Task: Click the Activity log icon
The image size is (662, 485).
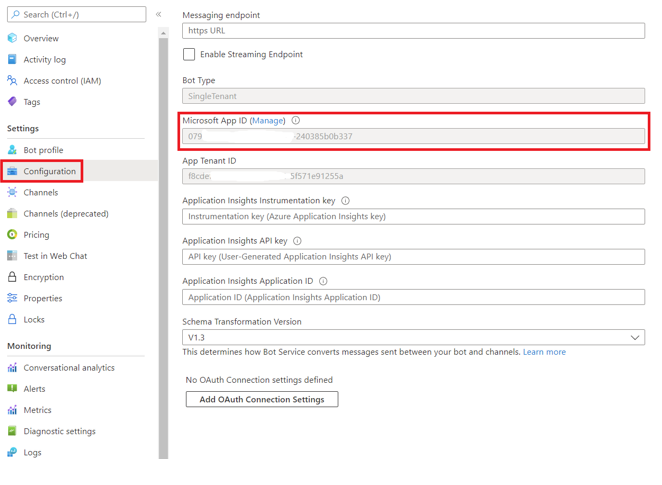Action: (12, 59)
